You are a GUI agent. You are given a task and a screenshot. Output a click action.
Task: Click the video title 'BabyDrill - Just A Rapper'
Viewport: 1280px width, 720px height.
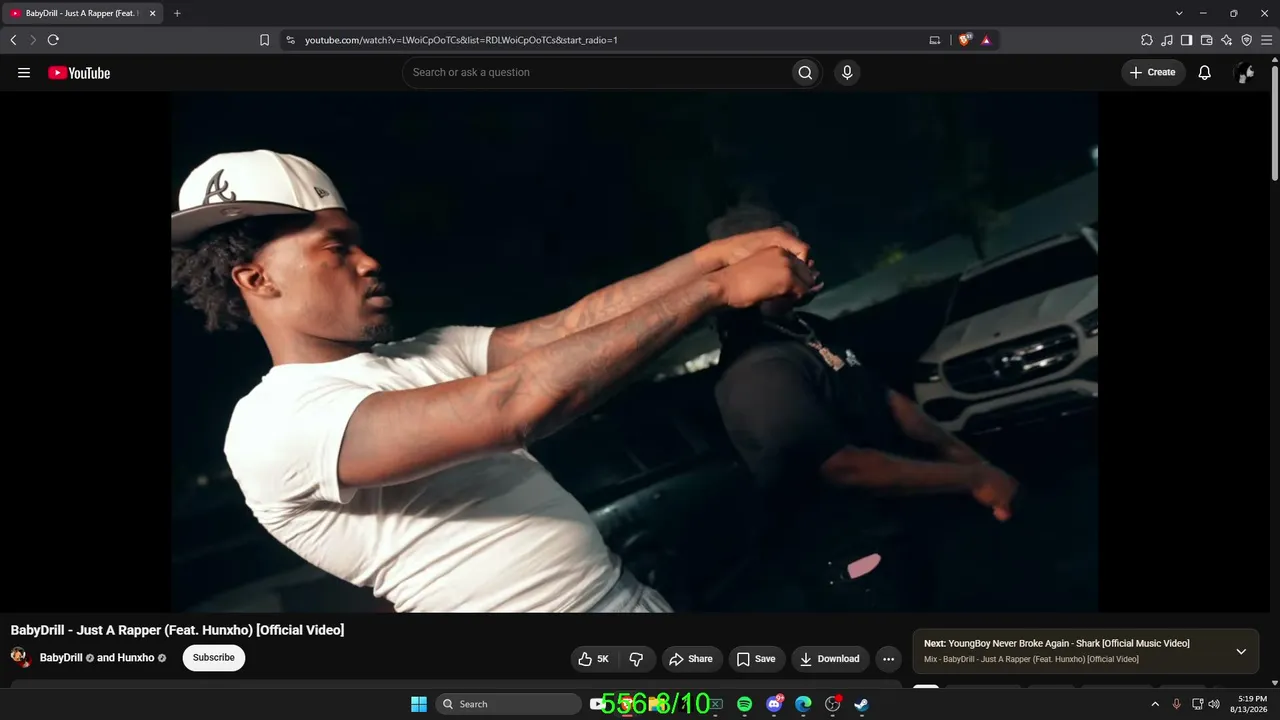[178, 630]
